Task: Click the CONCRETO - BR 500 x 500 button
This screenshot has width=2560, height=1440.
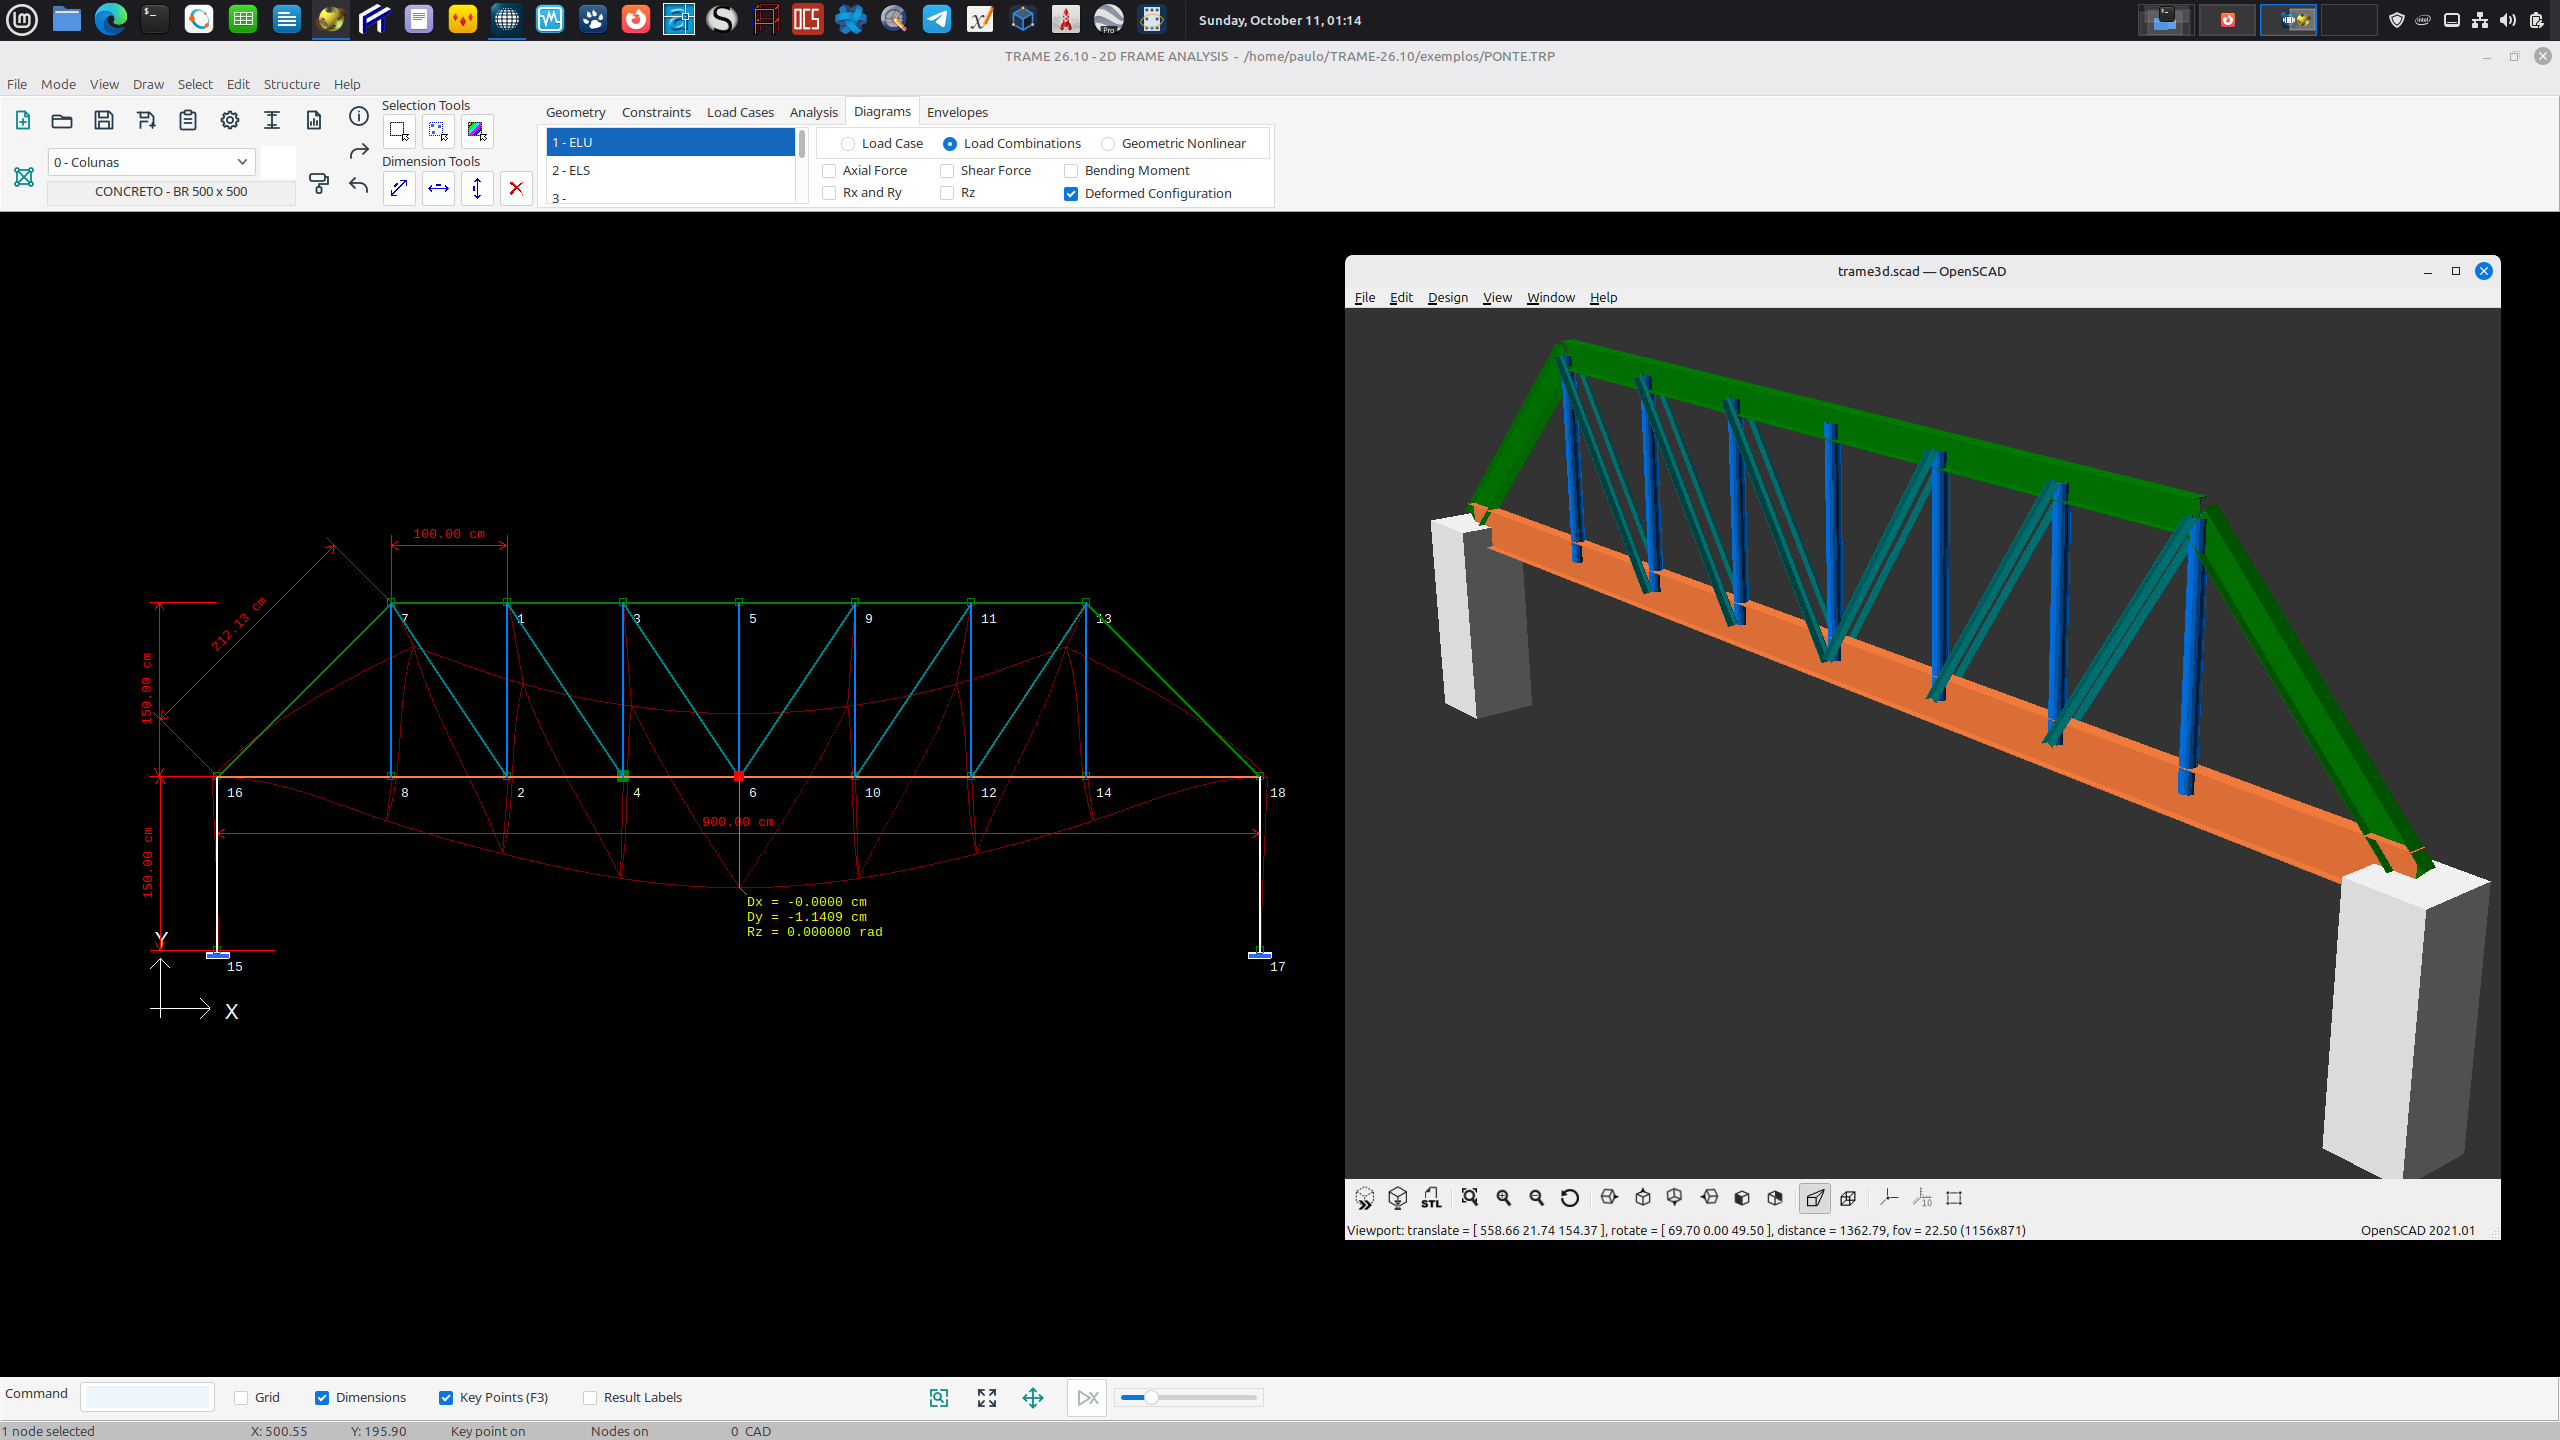Action: (x=171, y=191)
